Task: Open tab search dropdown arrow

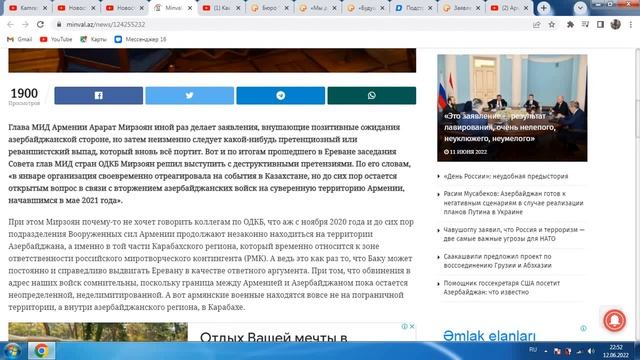Action: 580,8
